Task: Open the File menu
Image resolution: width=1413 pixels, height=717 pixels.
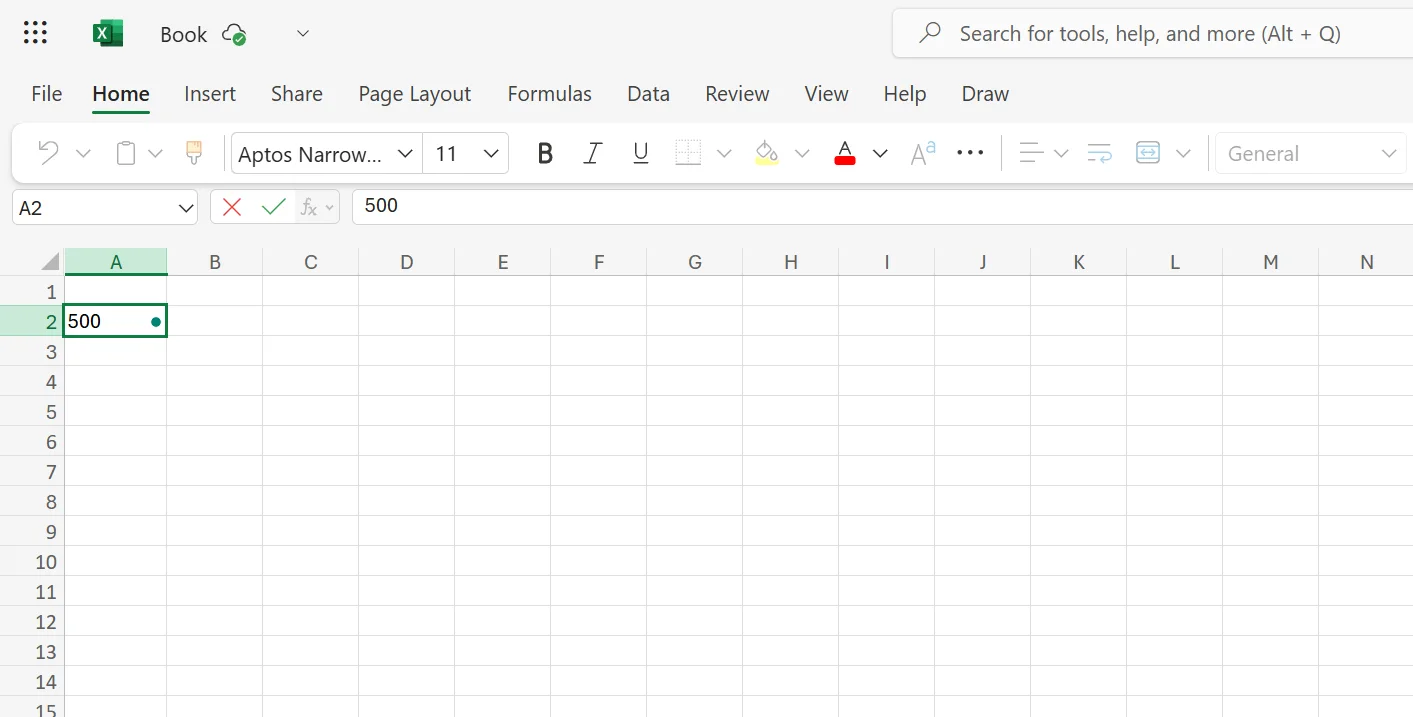Action: 46,93
